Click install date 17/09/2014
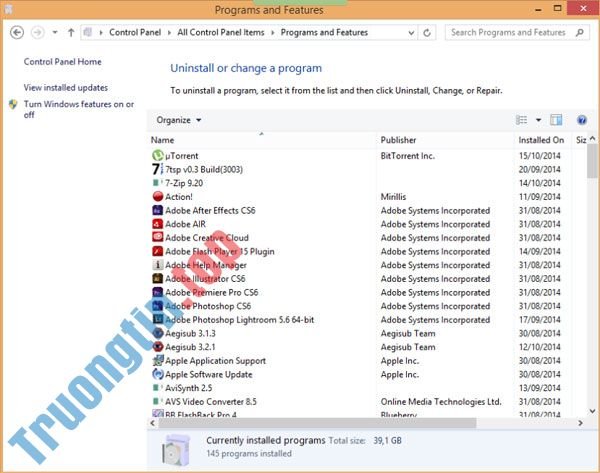 point(540,320)
